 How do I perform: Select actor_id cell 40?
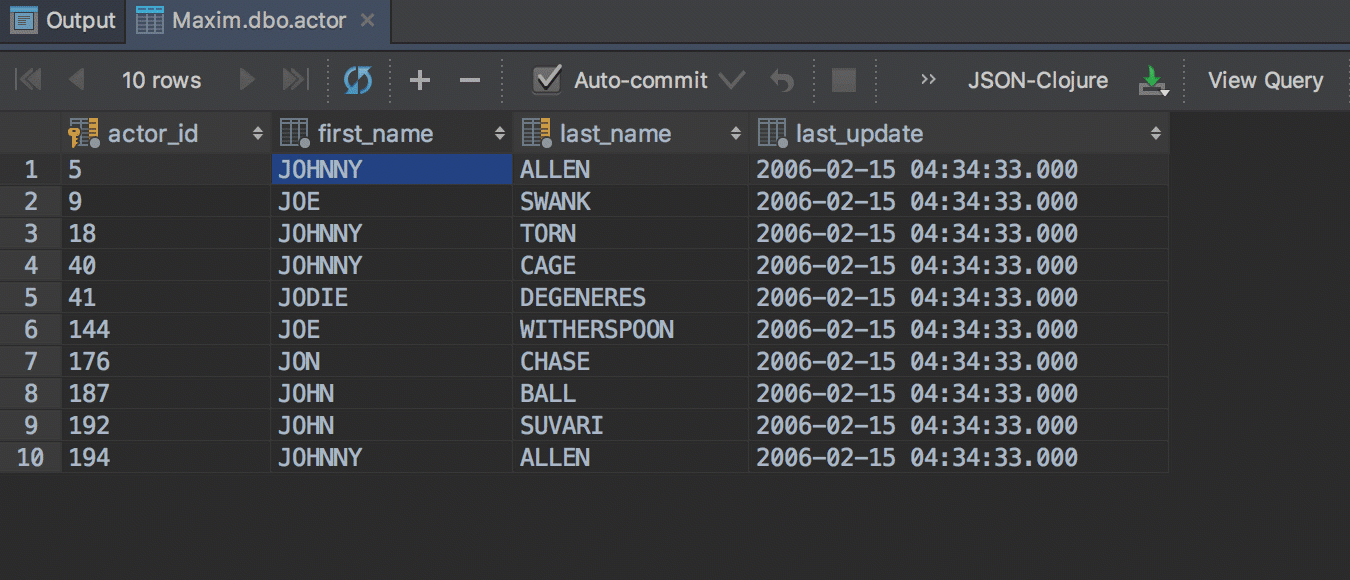(166, 265)
